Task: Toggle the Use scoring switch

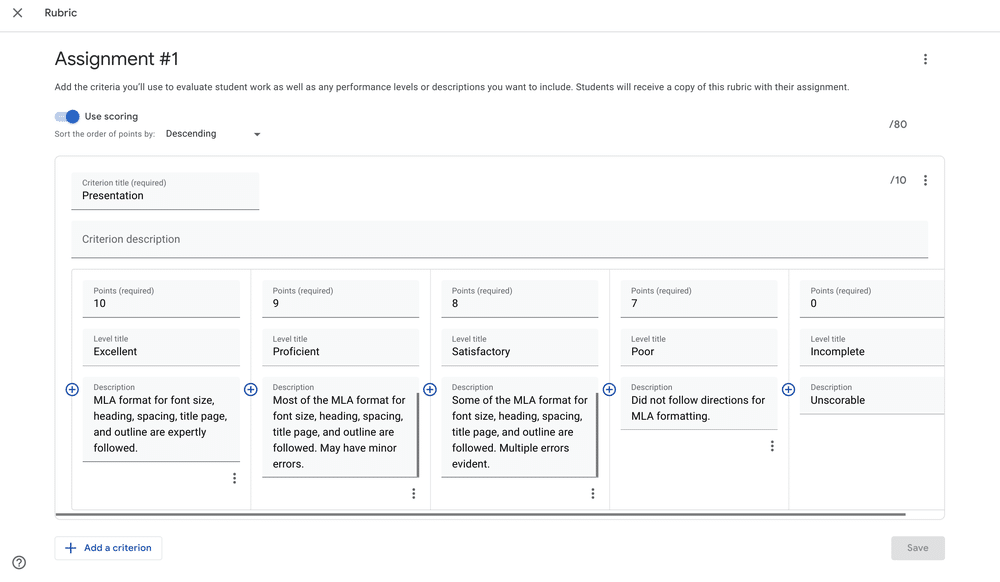Action: point(67,117)
